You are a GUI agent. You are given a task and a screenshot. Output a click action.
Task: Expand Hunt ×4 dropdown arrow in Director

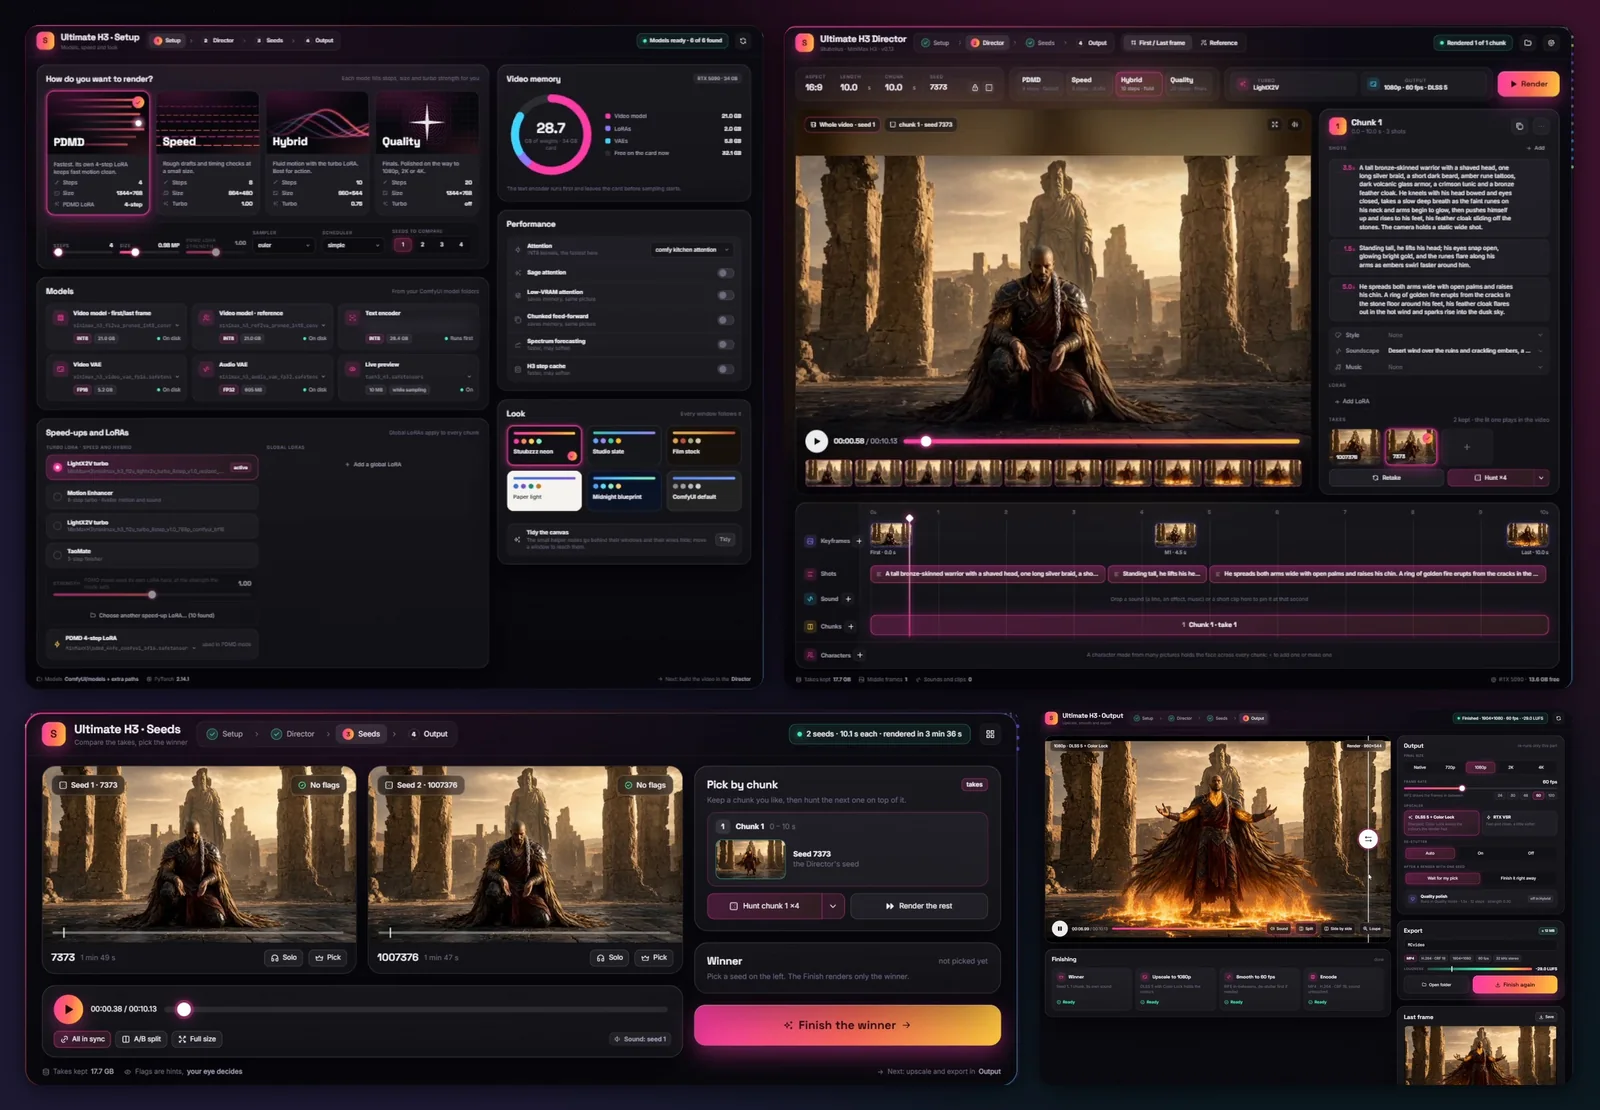click(x=1540, y=478)
